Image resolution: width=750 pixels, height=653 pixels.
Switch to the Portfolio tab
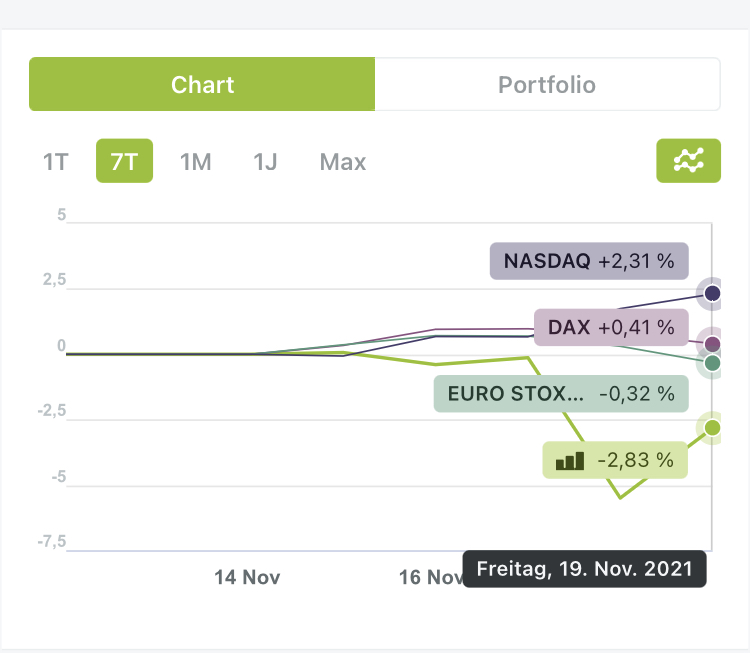click(547, 84)
